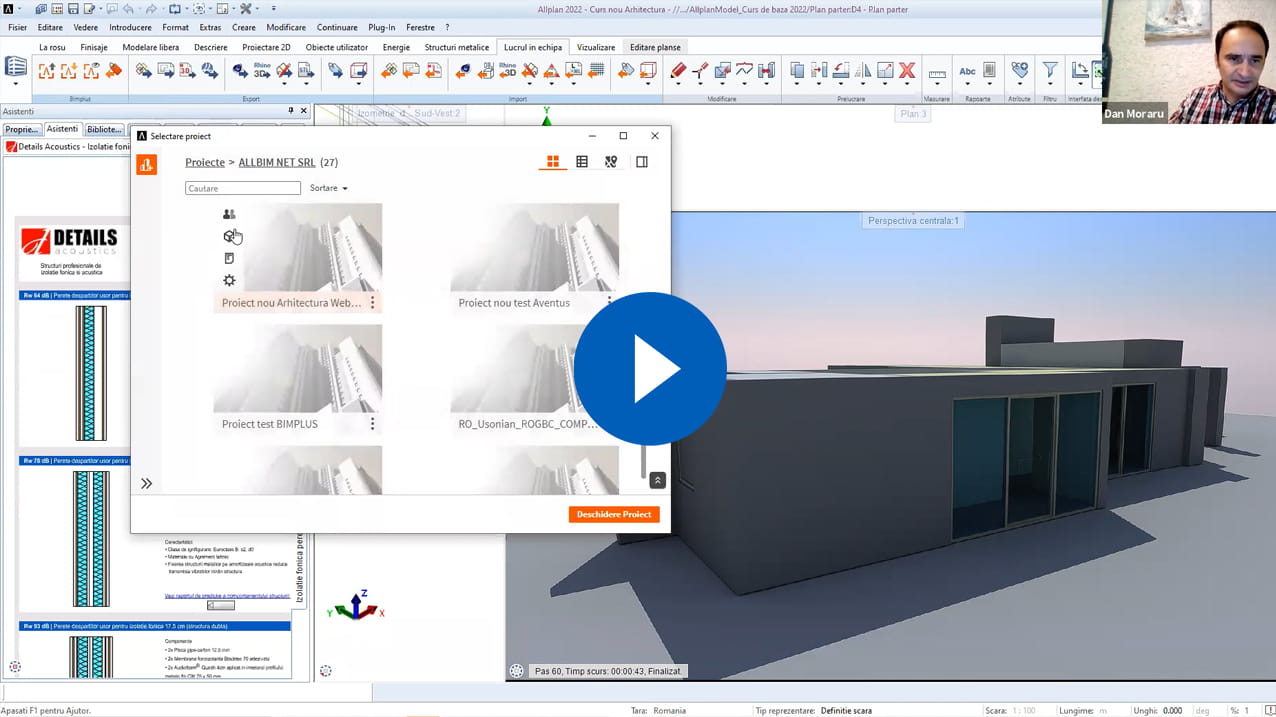1276x717 pixels.
Task: Open the Fisier menu
Action: 18,28
